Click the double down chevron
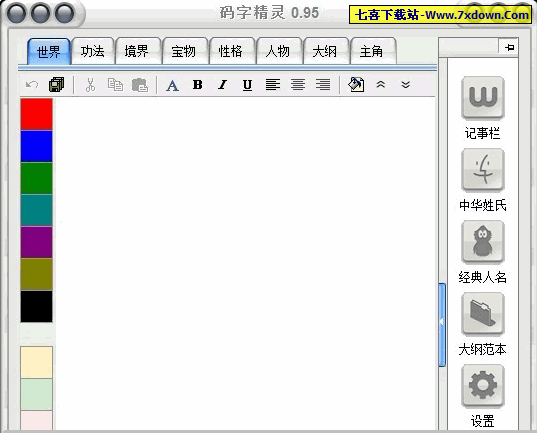This screenshot has width=537, height=433. [x=406, y=85]
